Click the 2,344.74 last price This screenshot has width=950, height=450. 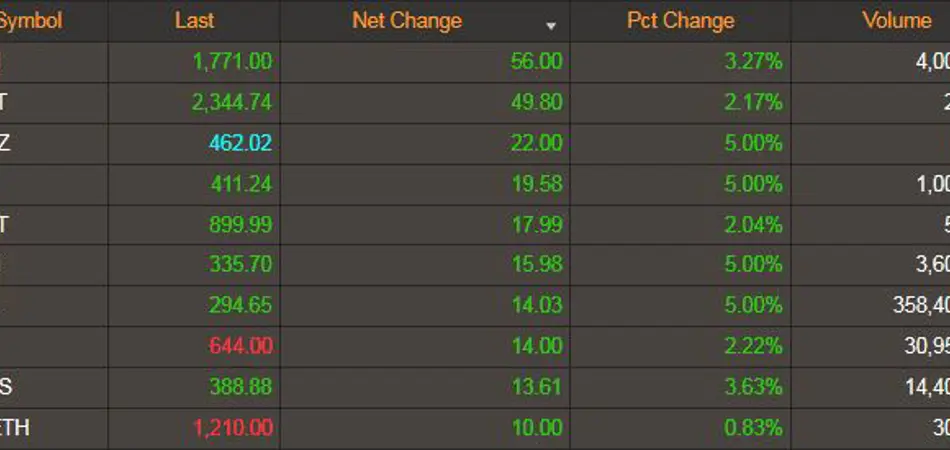[x=232, y=102]
